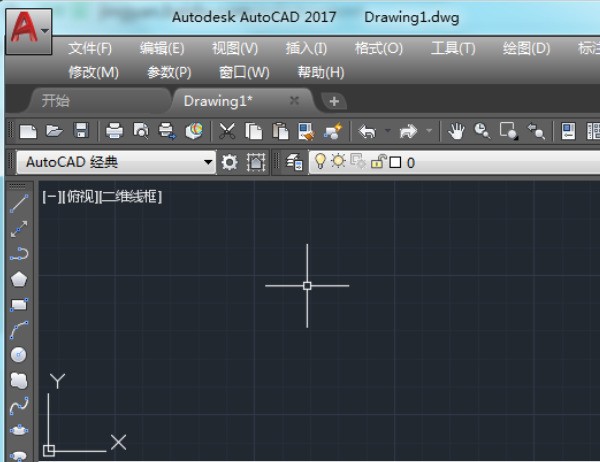This screenshot has width=600, height=462.
Task: Click the white layer color swatch
Action: point(395,162)
